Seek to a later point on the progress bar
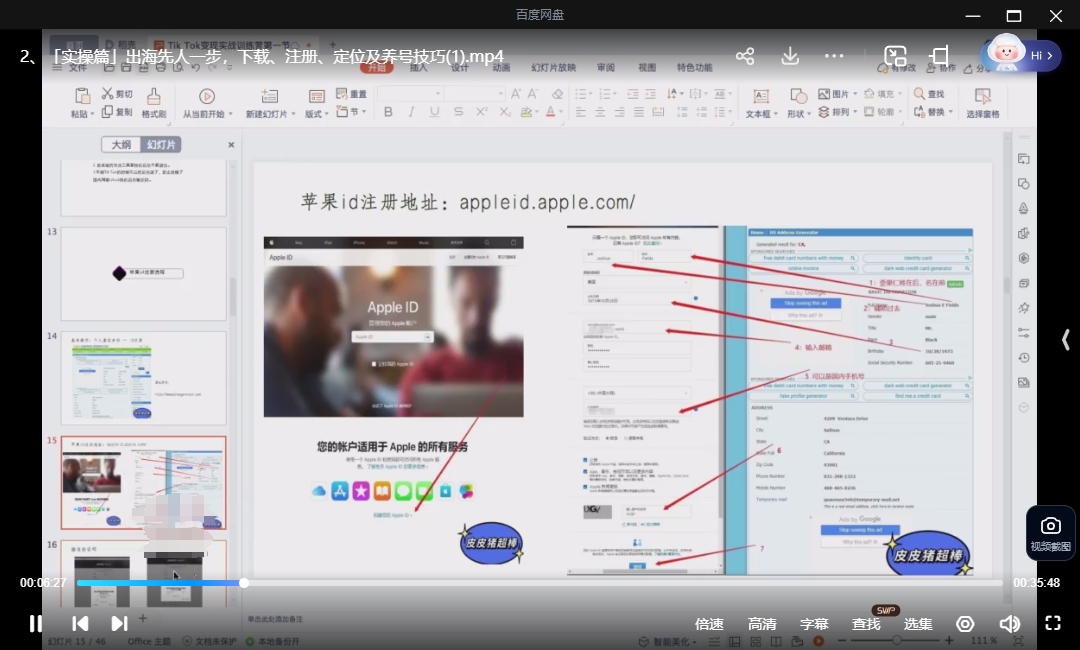The height and width of the screenshot is (650, 1080). (623, 583)
